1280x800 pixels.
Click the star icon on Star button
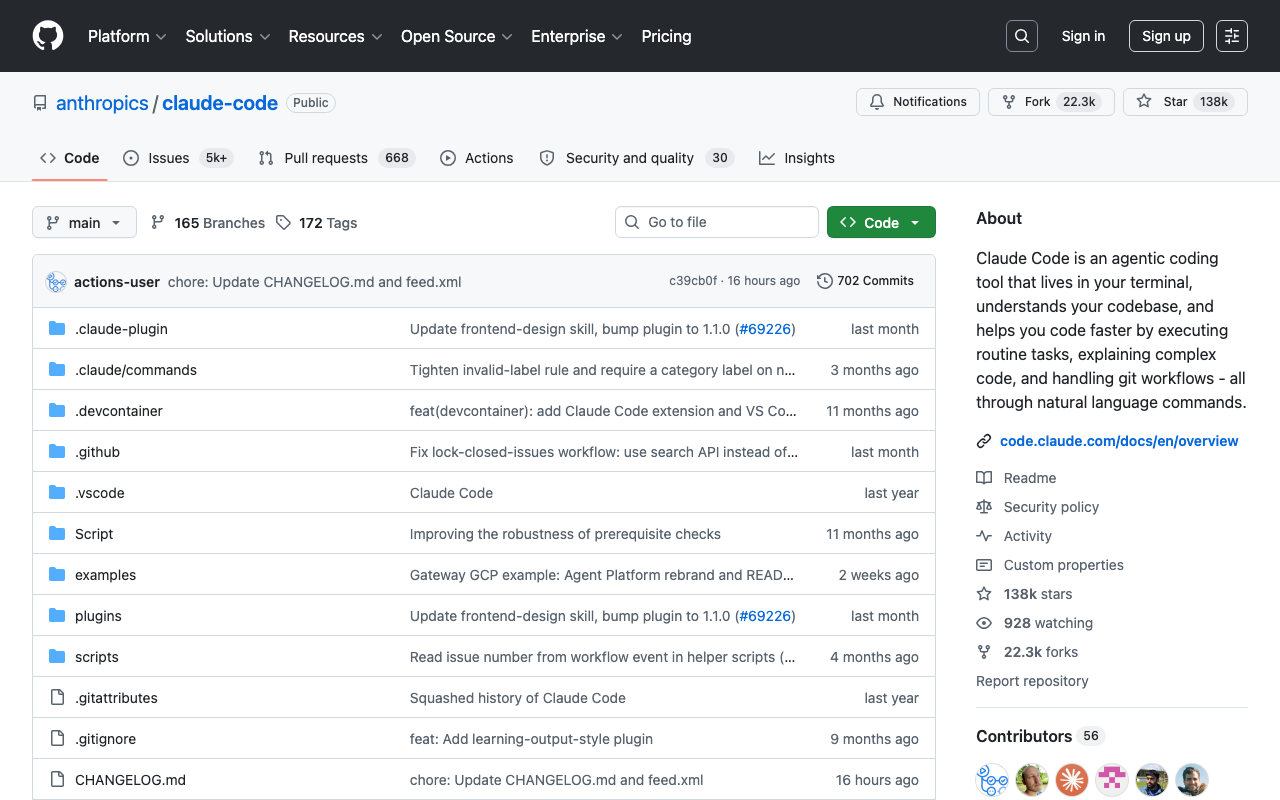click(x=1144, y=102)
